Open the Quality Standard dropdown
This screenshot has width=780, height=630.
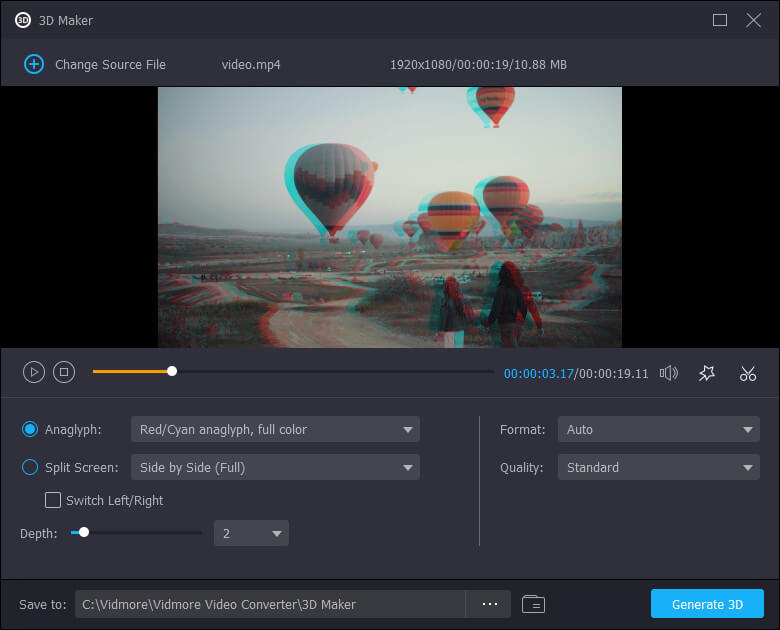[659, 467]
